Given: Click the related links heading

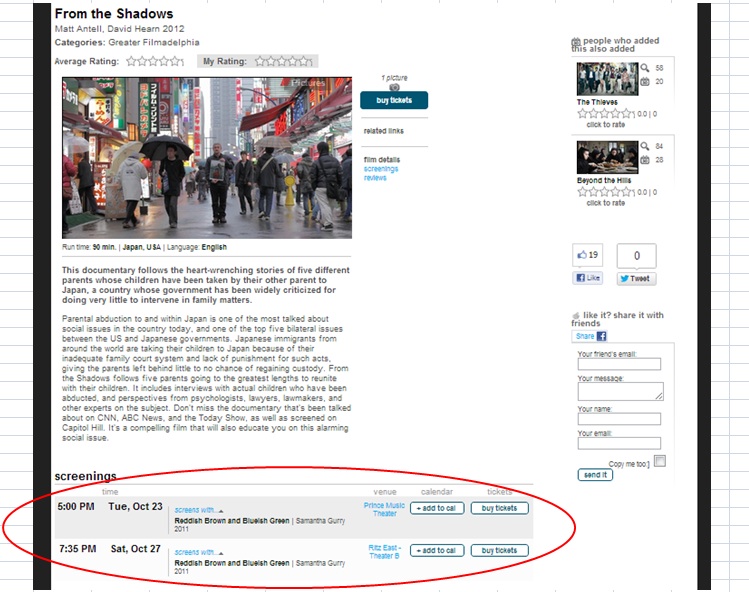Looking at the screenshot, I should pos(384,131).
